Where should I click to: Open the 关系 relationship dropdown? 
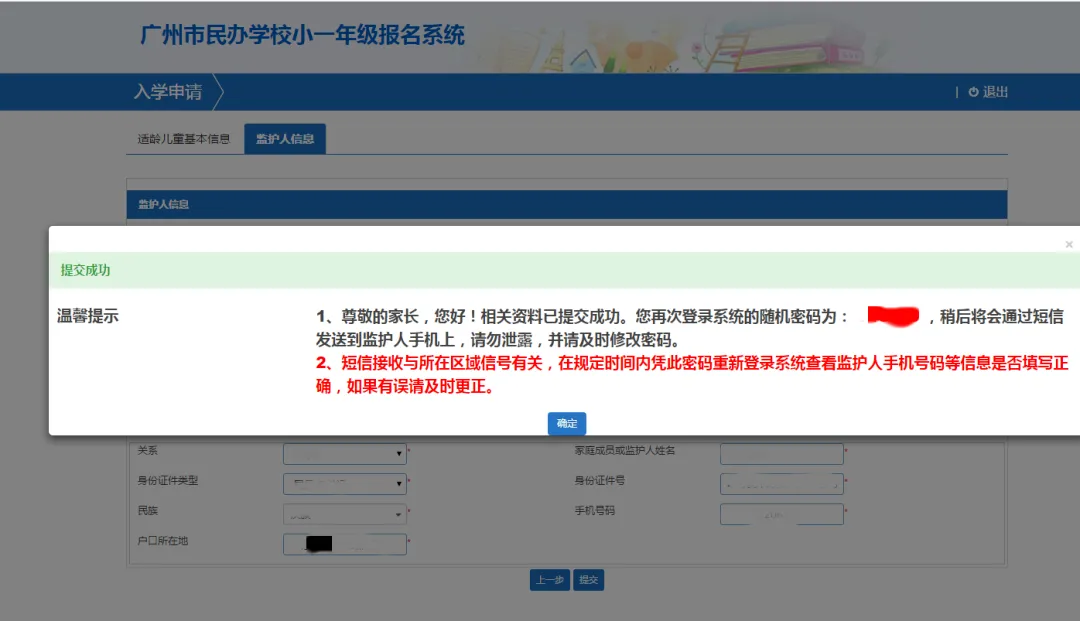click(x=344, y=453)
